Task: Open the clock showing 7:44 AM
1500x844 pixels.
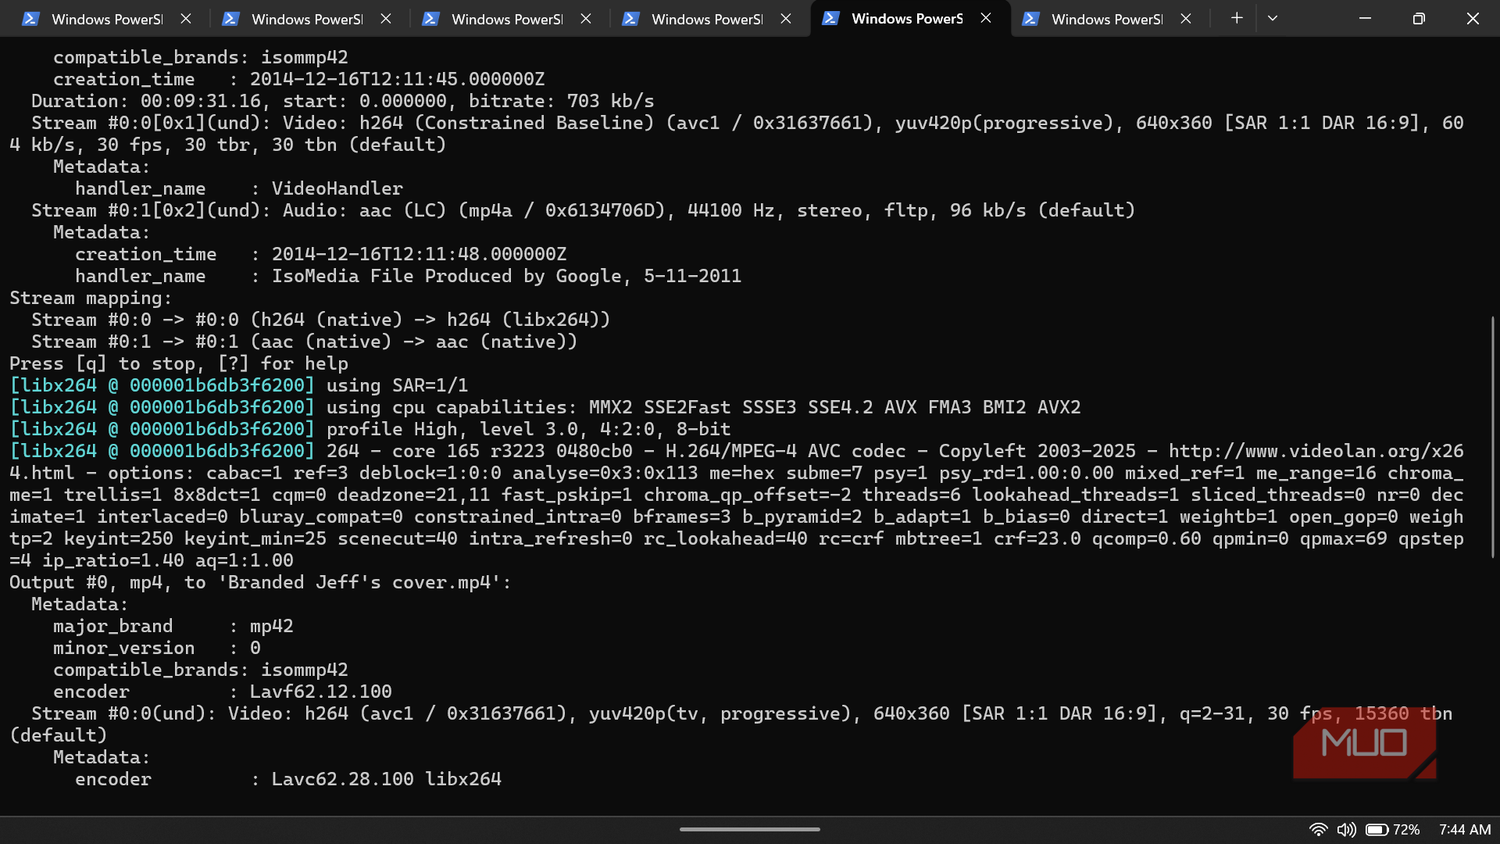Action: [x=1465, y=830]
